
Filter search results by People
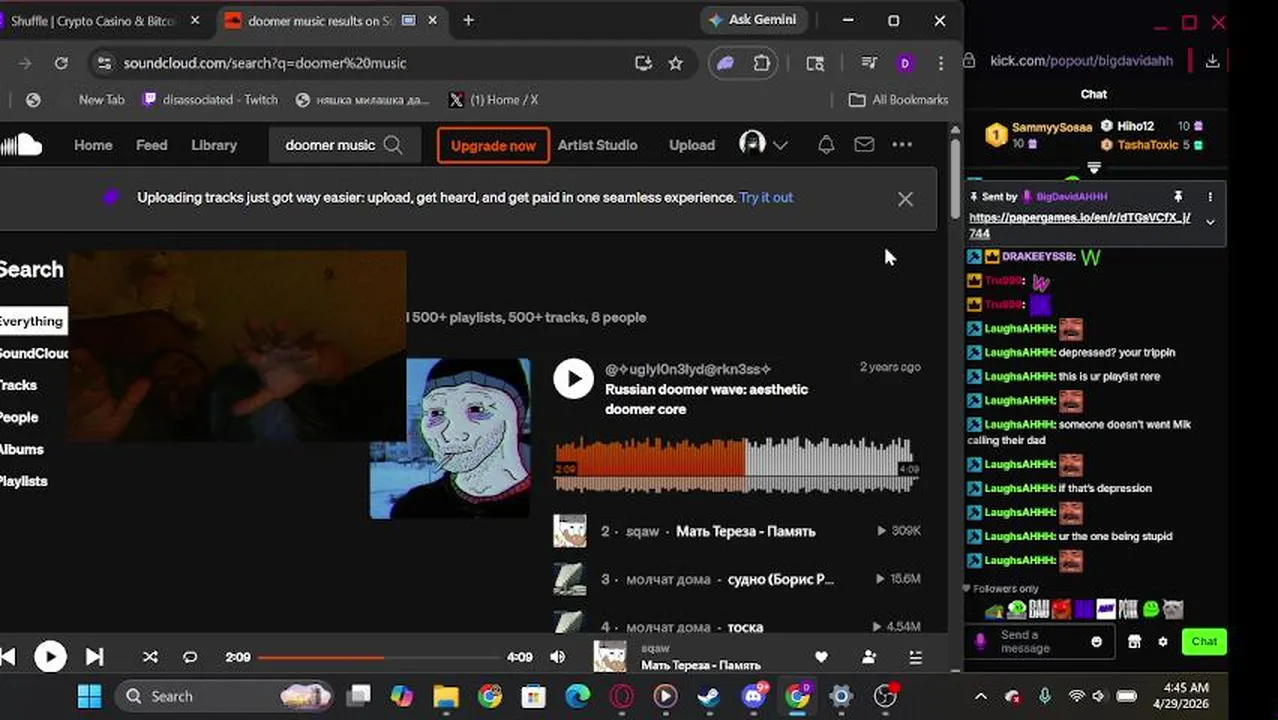(x=19, y=417)
